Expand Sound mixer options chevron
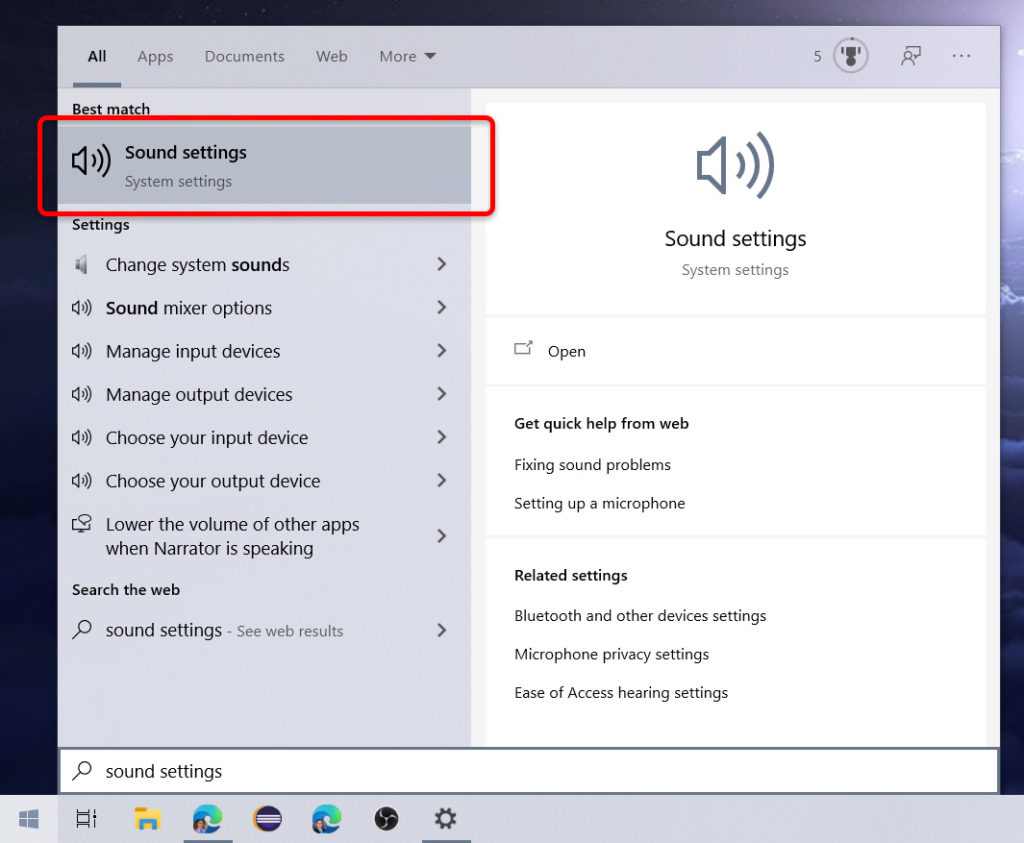 pyautogui.click(x=441, y=307)
